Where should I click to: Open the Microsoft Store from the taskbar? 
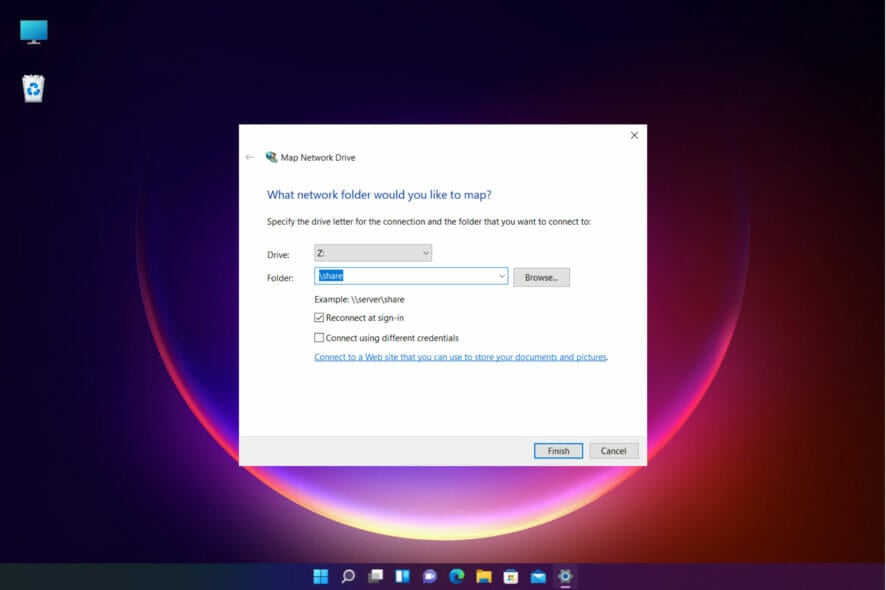512,576
